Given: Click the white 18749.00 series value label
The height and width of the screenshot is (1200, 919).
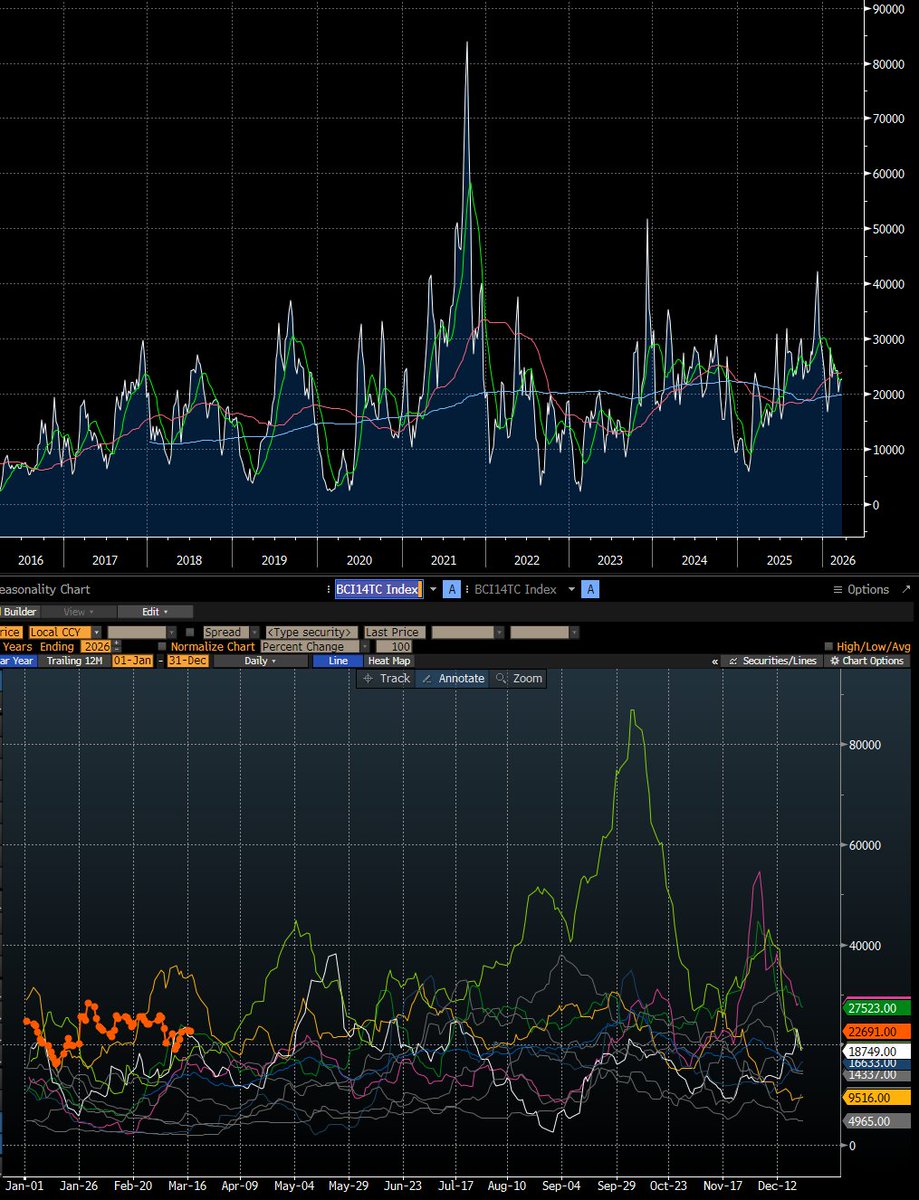Looking at the screenshot, I should pos(877,1052).
